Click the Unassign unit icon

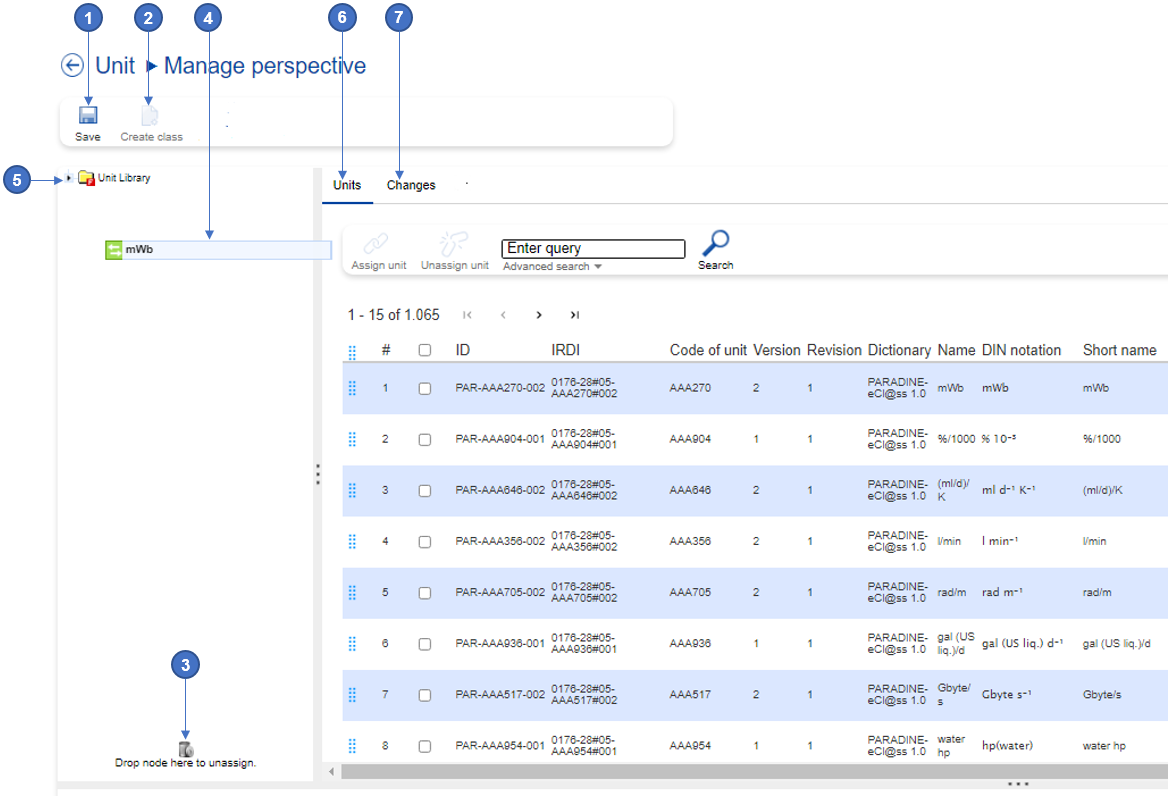(x=454, y=243)
